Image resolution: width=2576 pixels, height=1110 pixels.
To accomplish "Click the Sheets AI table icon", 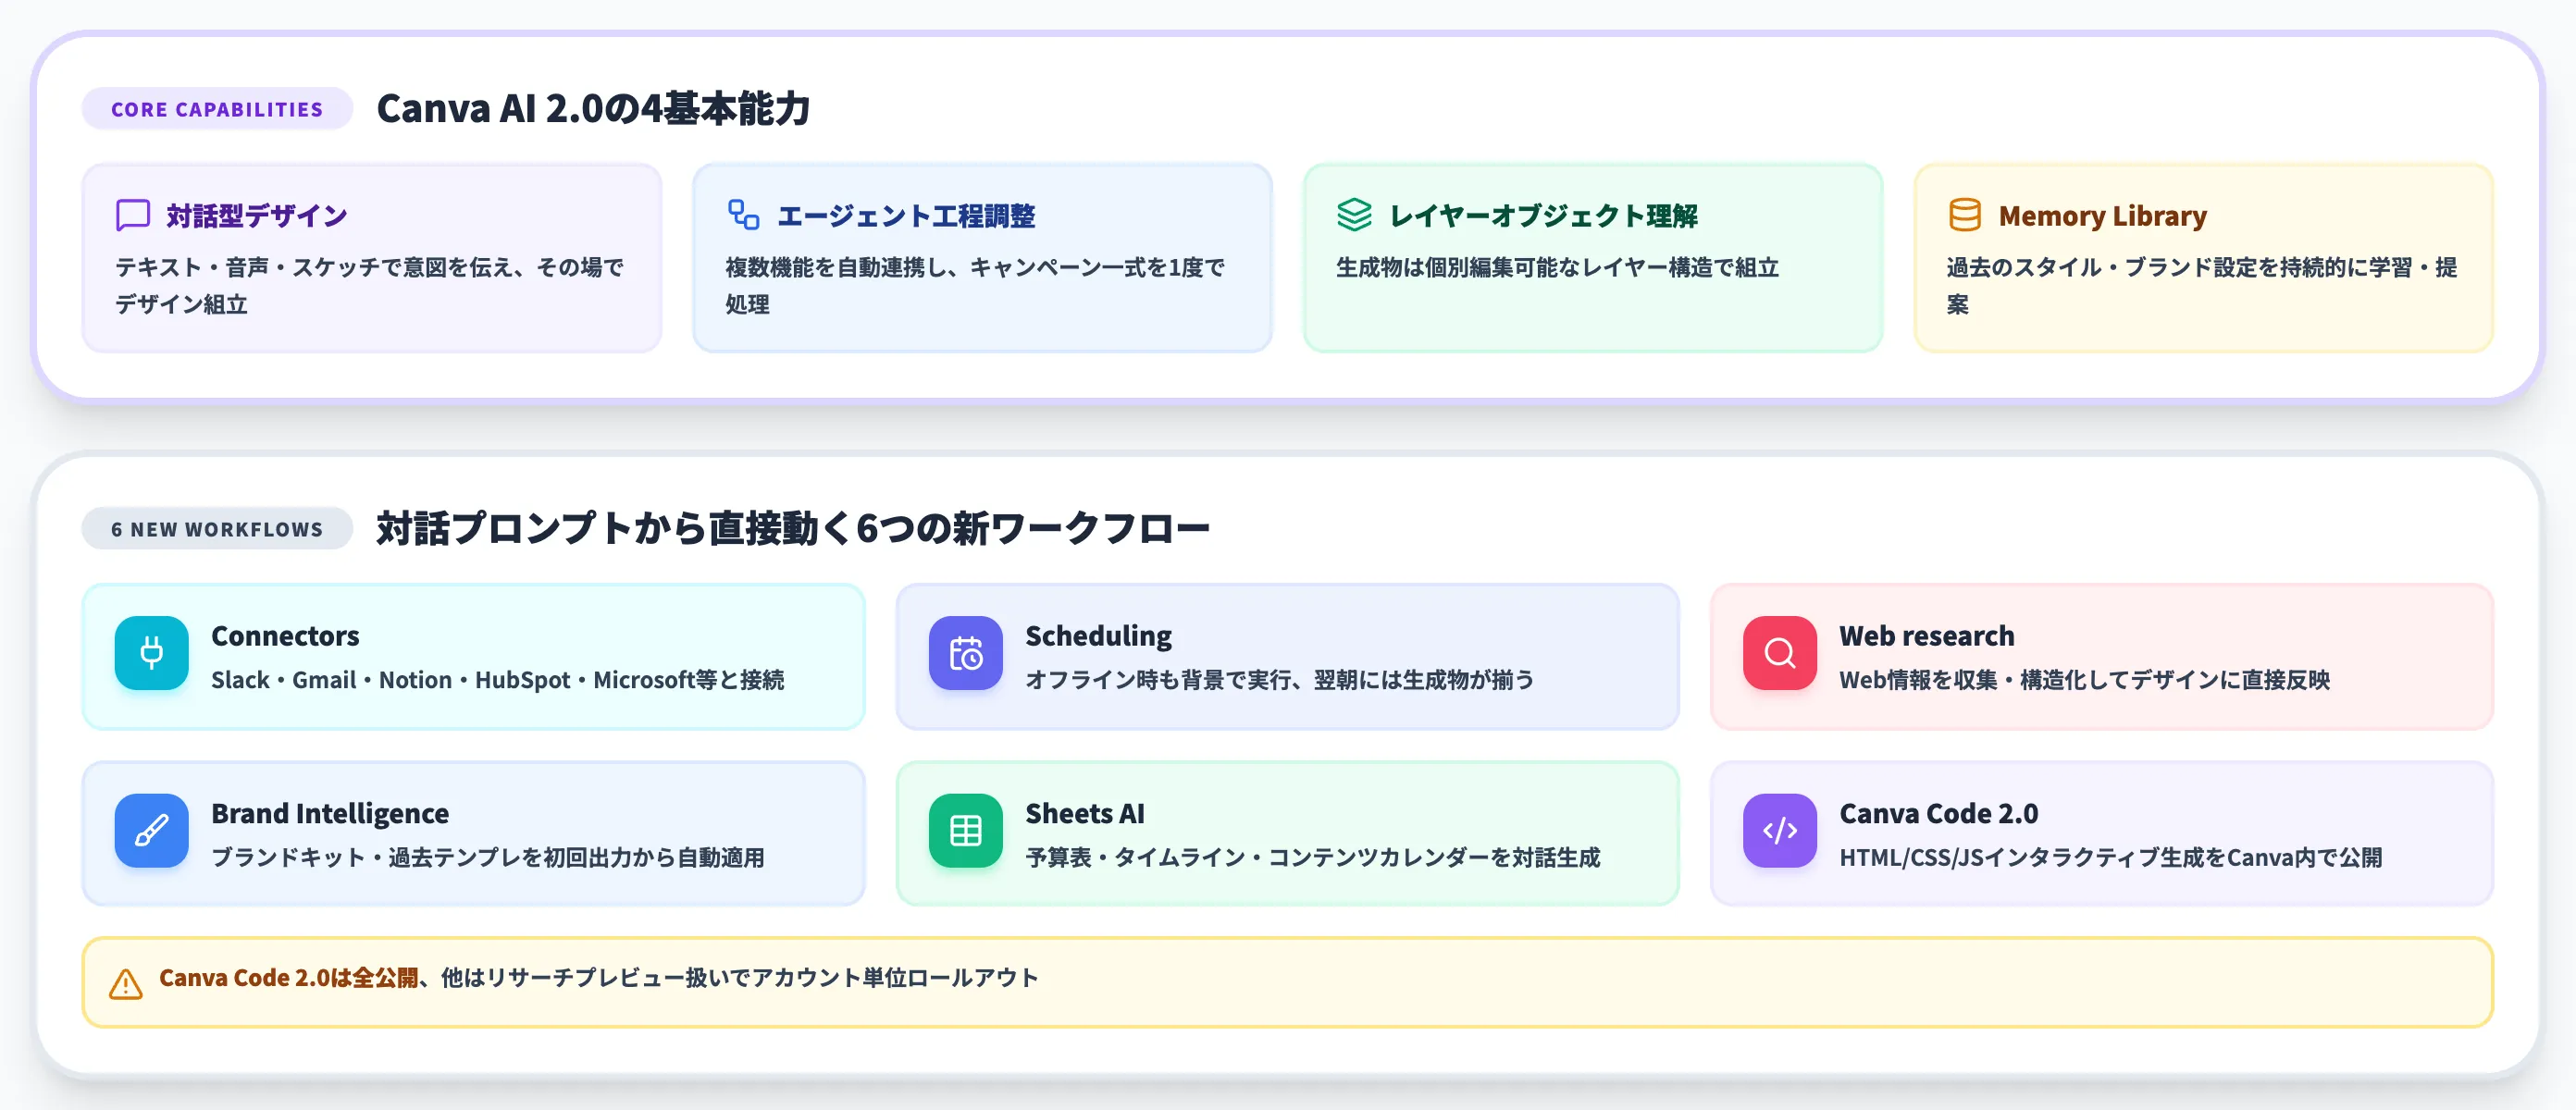I will click(965, 831).
